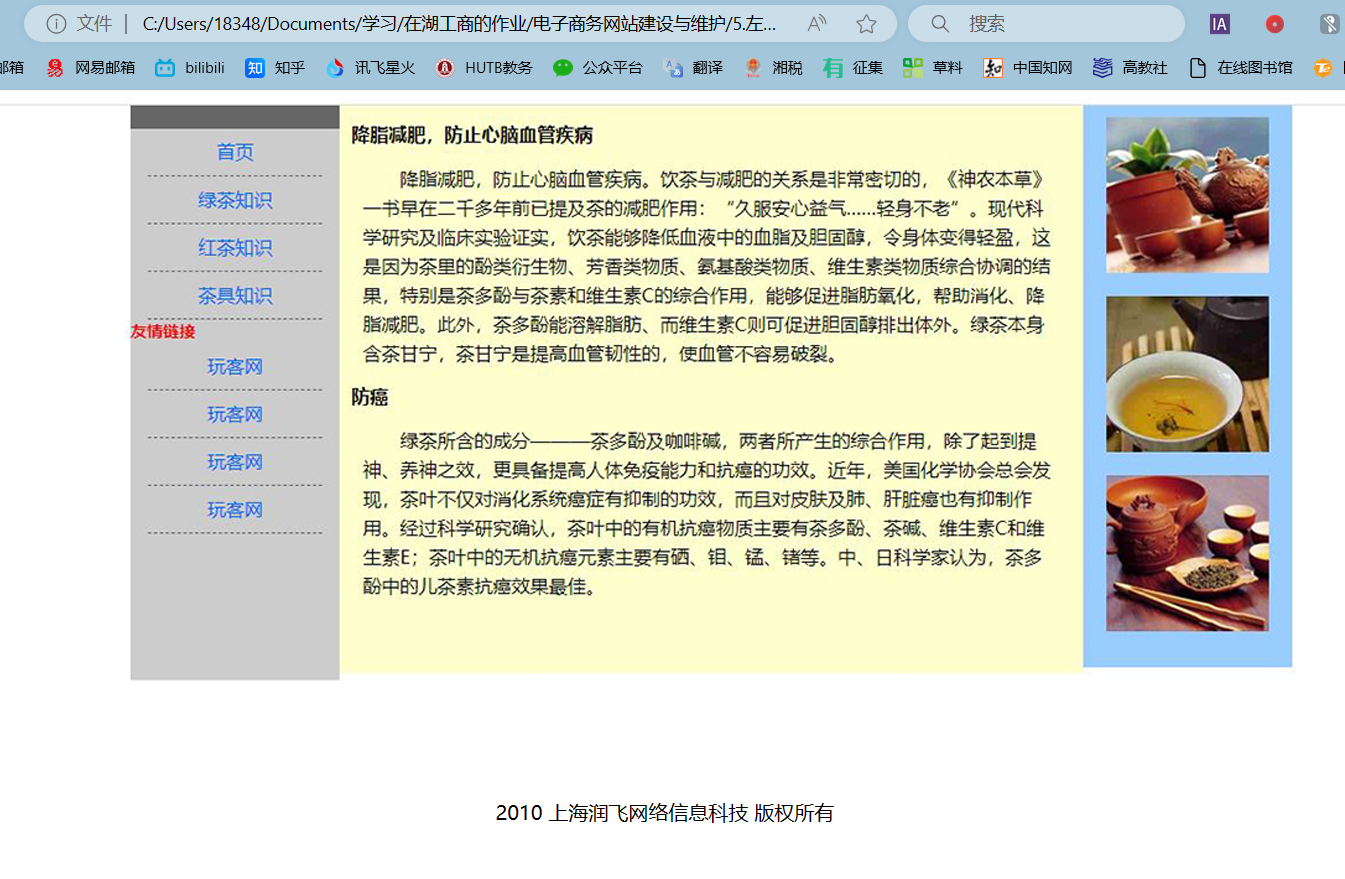Open the 高教社 bookmark
The width and height of the screenshot is (1345, 879).
pyautogui.click(x=1130, y=68)
